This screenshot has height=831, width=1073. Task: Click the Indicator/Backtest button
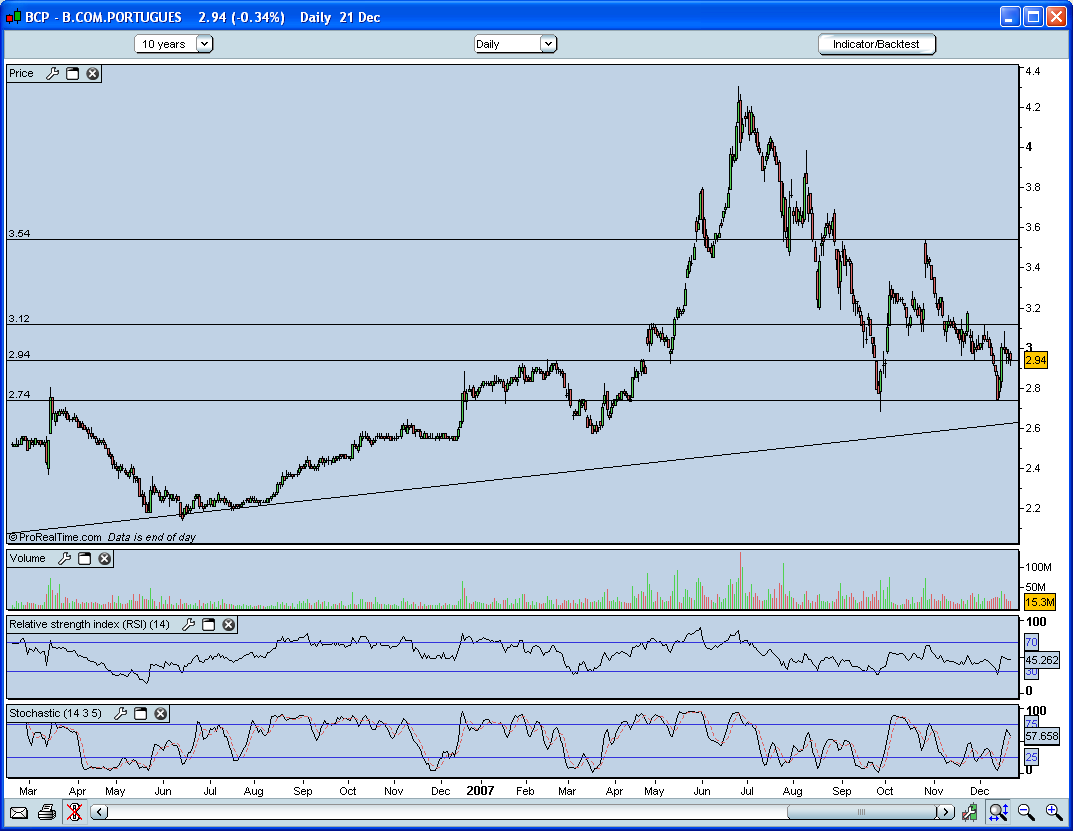coord(877,44)
